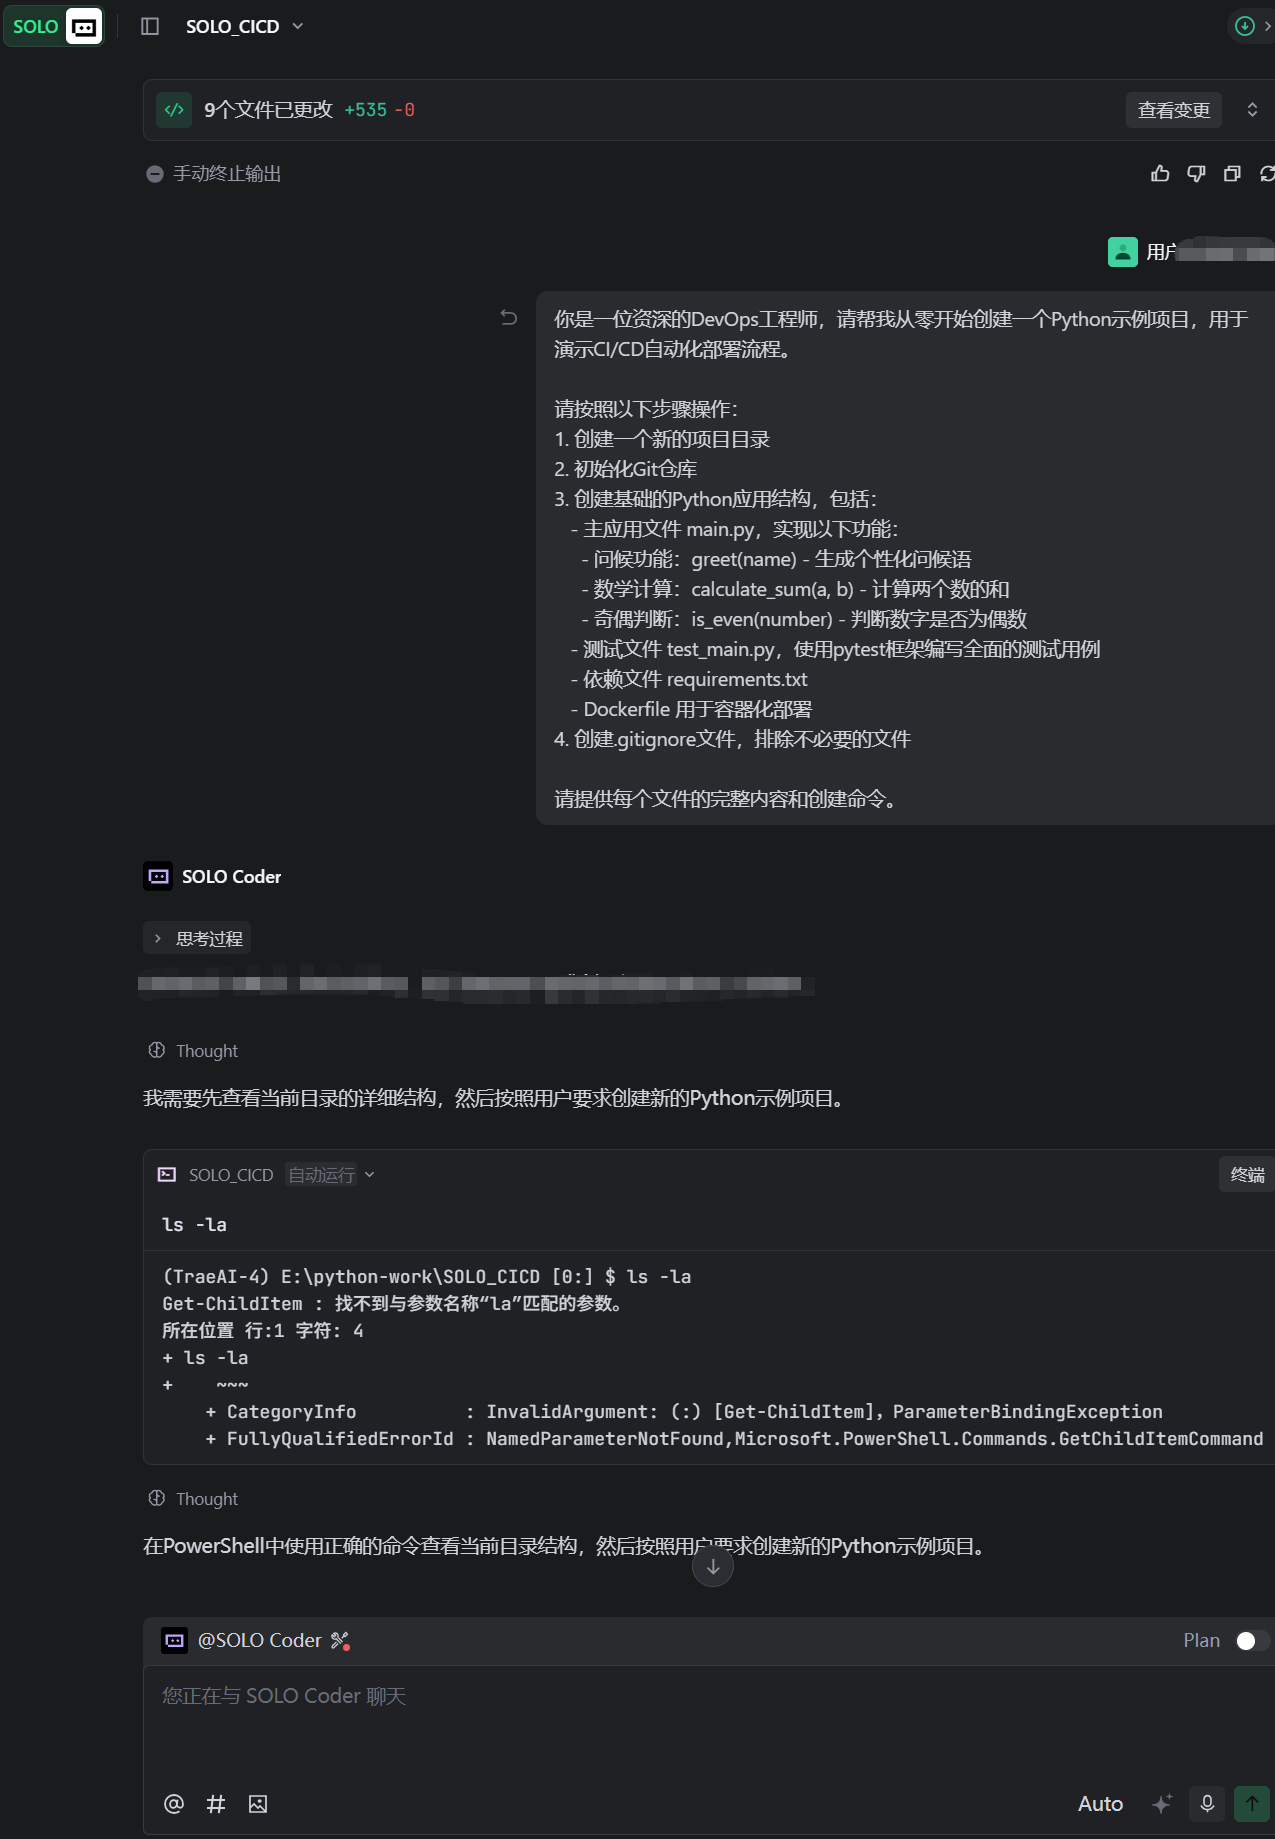Click the 查看变更 button
Viewport: 1275px width, 1839px height.
pyautogui.click(x=1174, y=110)
